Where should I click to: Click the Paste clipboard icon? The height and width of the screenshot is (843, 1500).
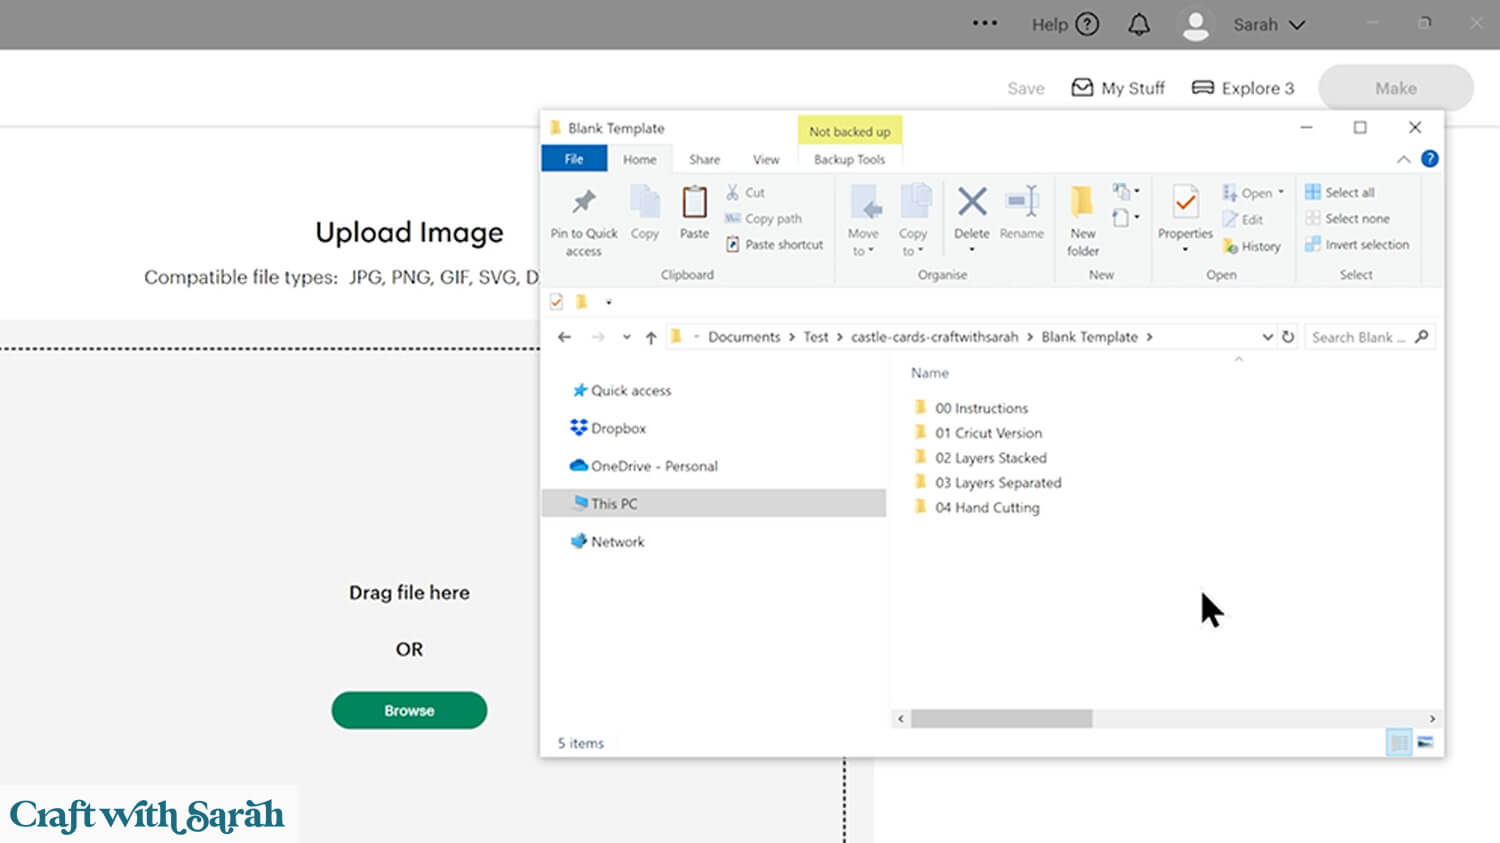click(x=694, y=203)
